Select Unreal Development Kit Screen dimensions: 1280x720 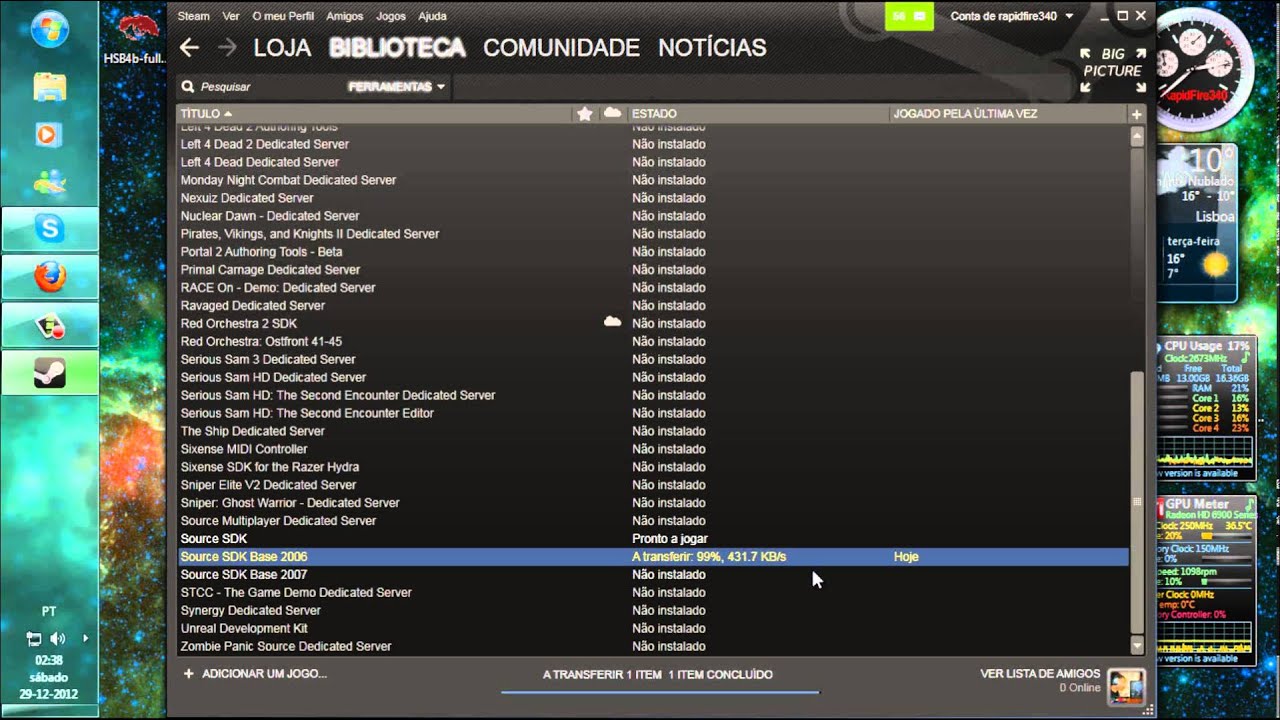pos(653,629)
